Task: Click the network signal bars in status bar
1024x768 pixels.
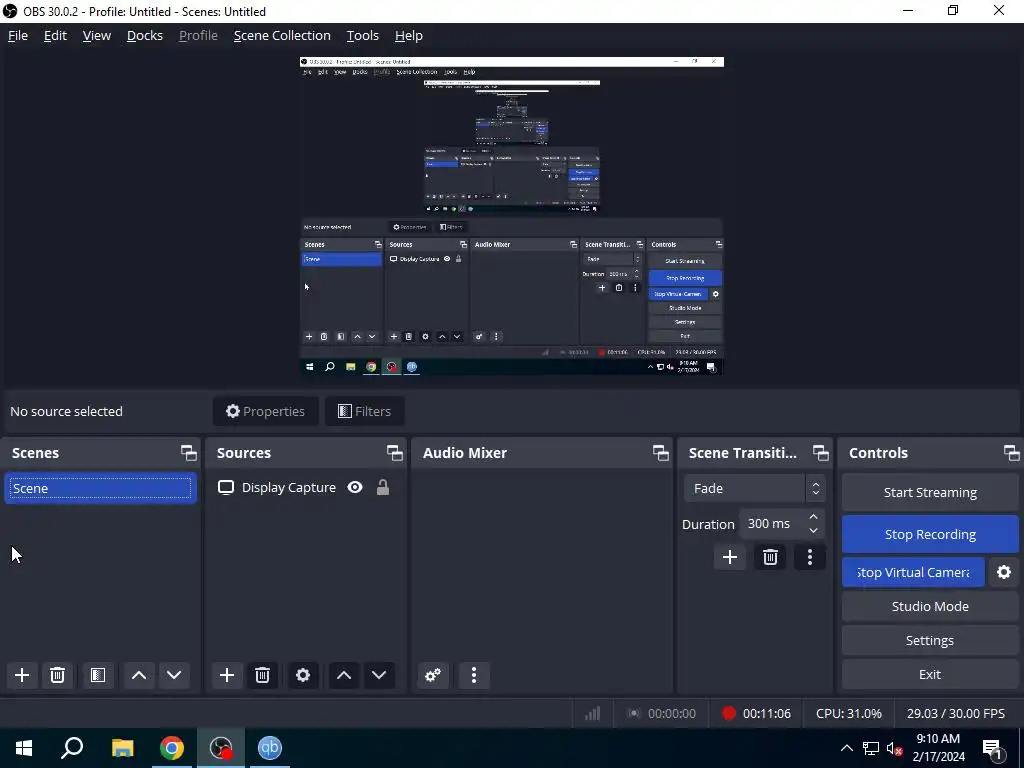Action: 593,713
